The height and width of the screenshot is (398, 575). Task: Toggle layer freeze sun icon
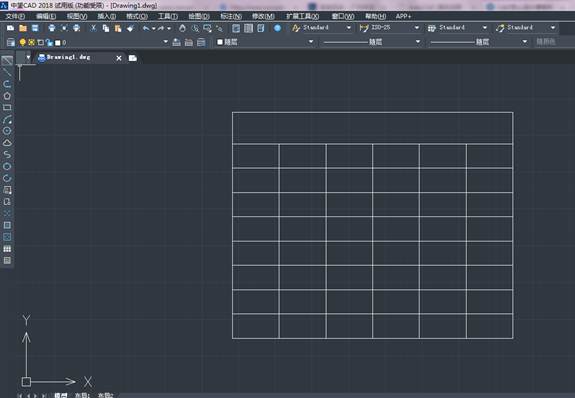pos(32,42)
